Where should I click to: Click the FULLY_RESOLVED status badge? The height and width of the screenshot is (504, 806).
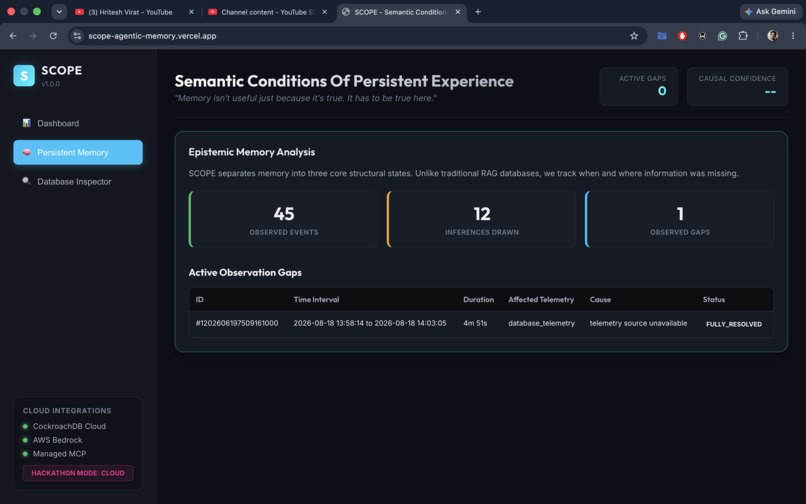coord(734,324)
